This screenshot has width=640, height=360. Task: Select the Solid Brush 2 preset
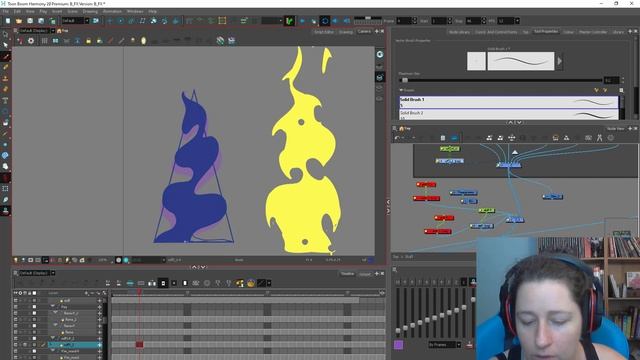(509, 115)
